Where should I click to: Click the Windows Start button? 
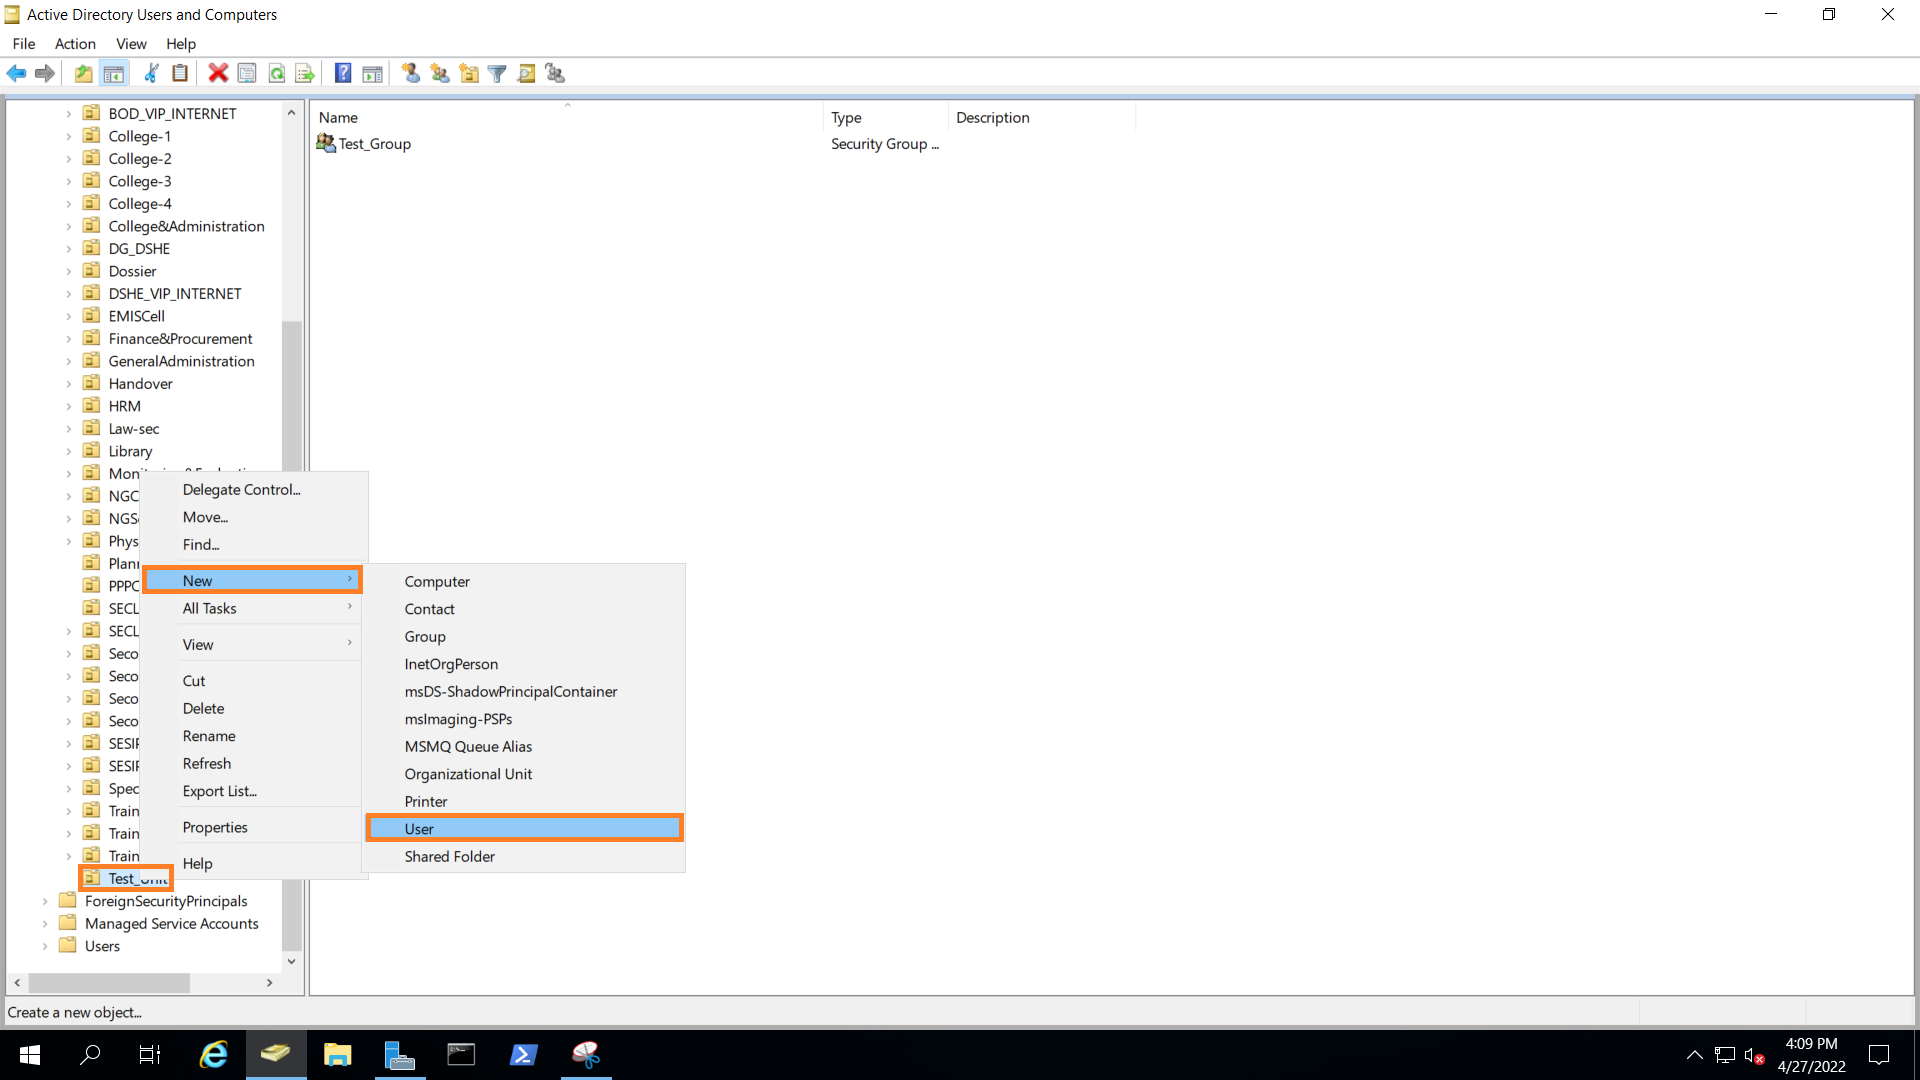click(x=30, y=1054)
